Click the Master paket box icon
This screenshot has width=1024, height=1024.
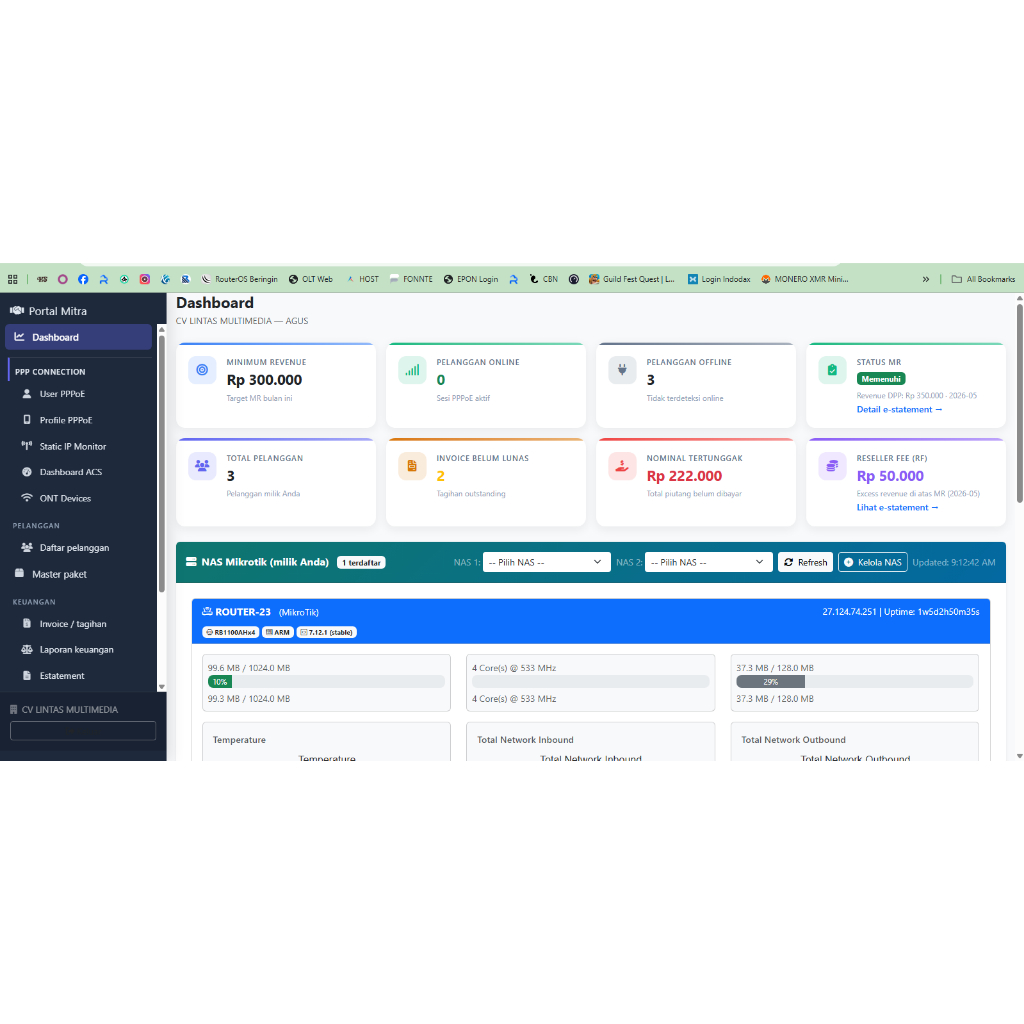click(x=19, y=573)
